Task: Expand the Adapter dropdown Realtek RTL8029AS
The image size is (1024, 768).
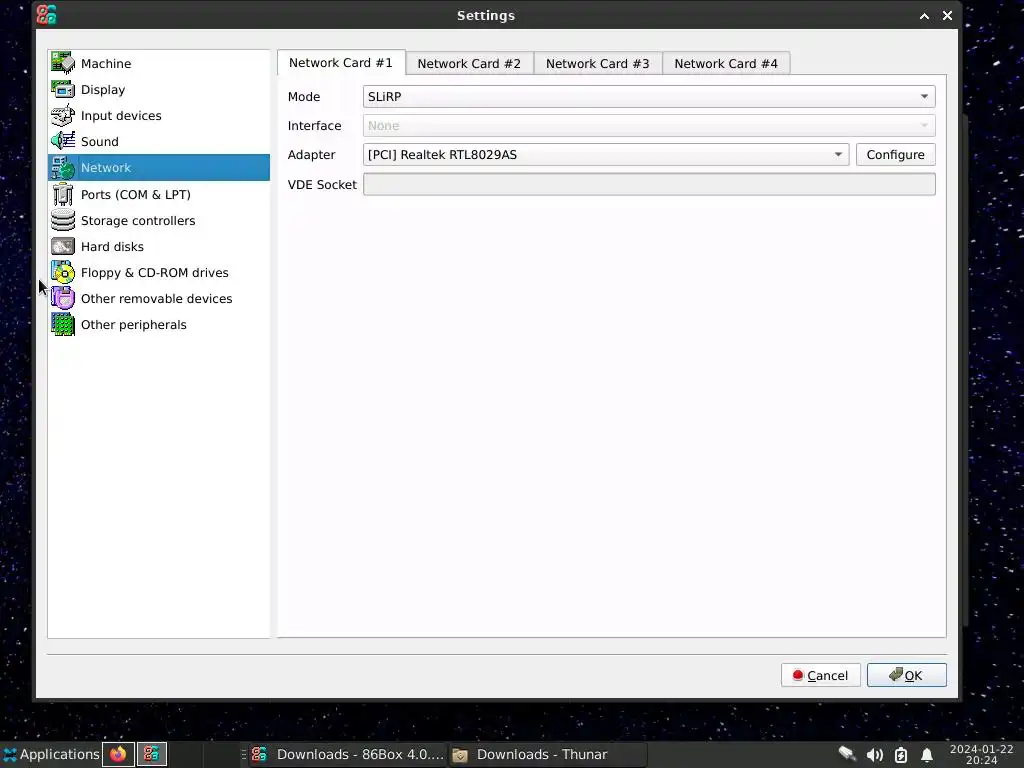Action: [605, 155]
